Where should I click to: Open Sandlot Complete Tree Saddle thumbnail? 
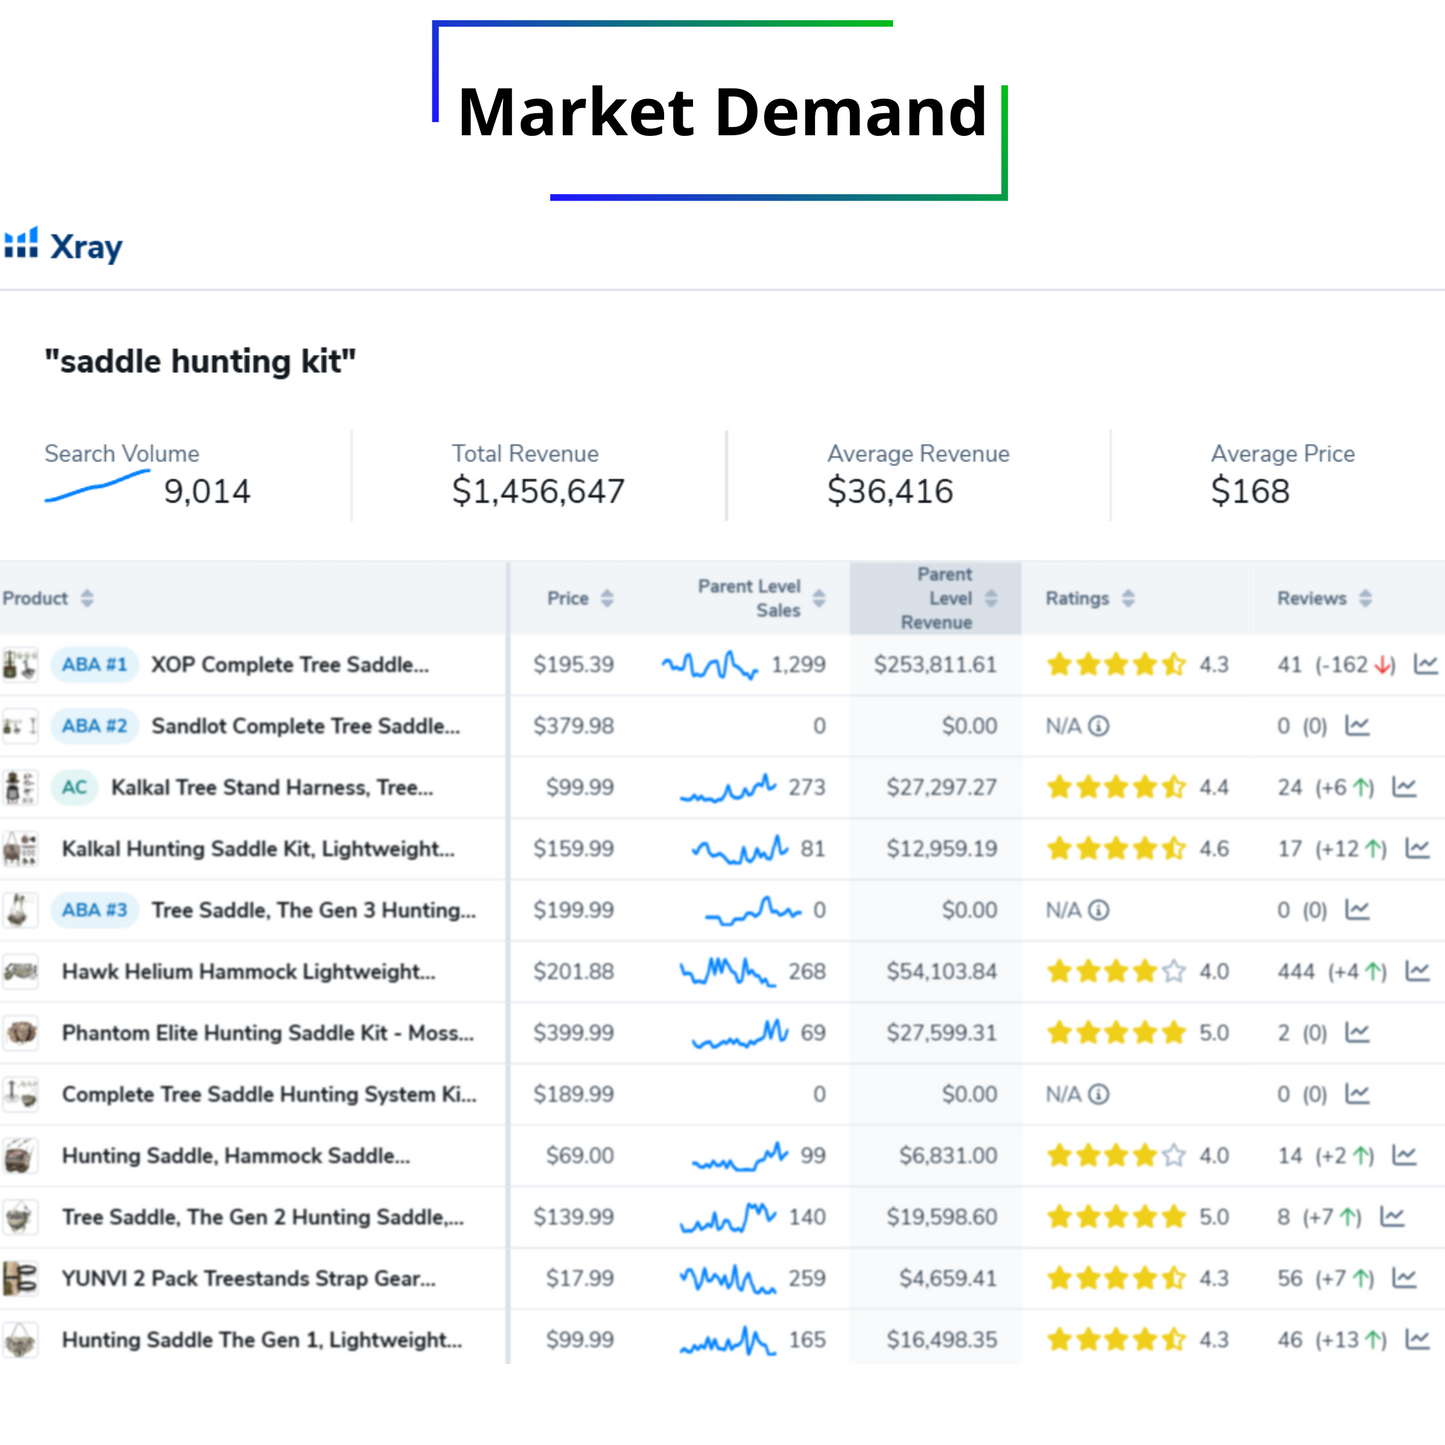[20, 726]
